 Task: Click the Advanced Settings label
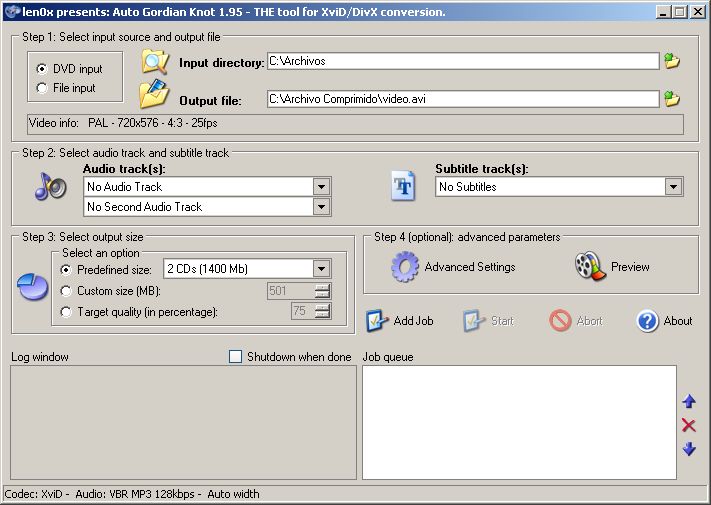coord(470,267)
